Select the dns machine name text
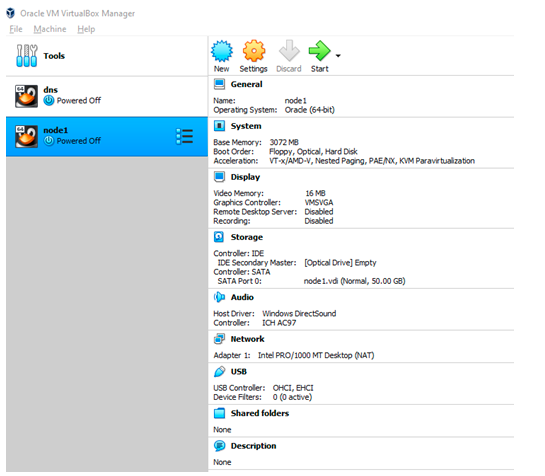 (x=50, y=90)
